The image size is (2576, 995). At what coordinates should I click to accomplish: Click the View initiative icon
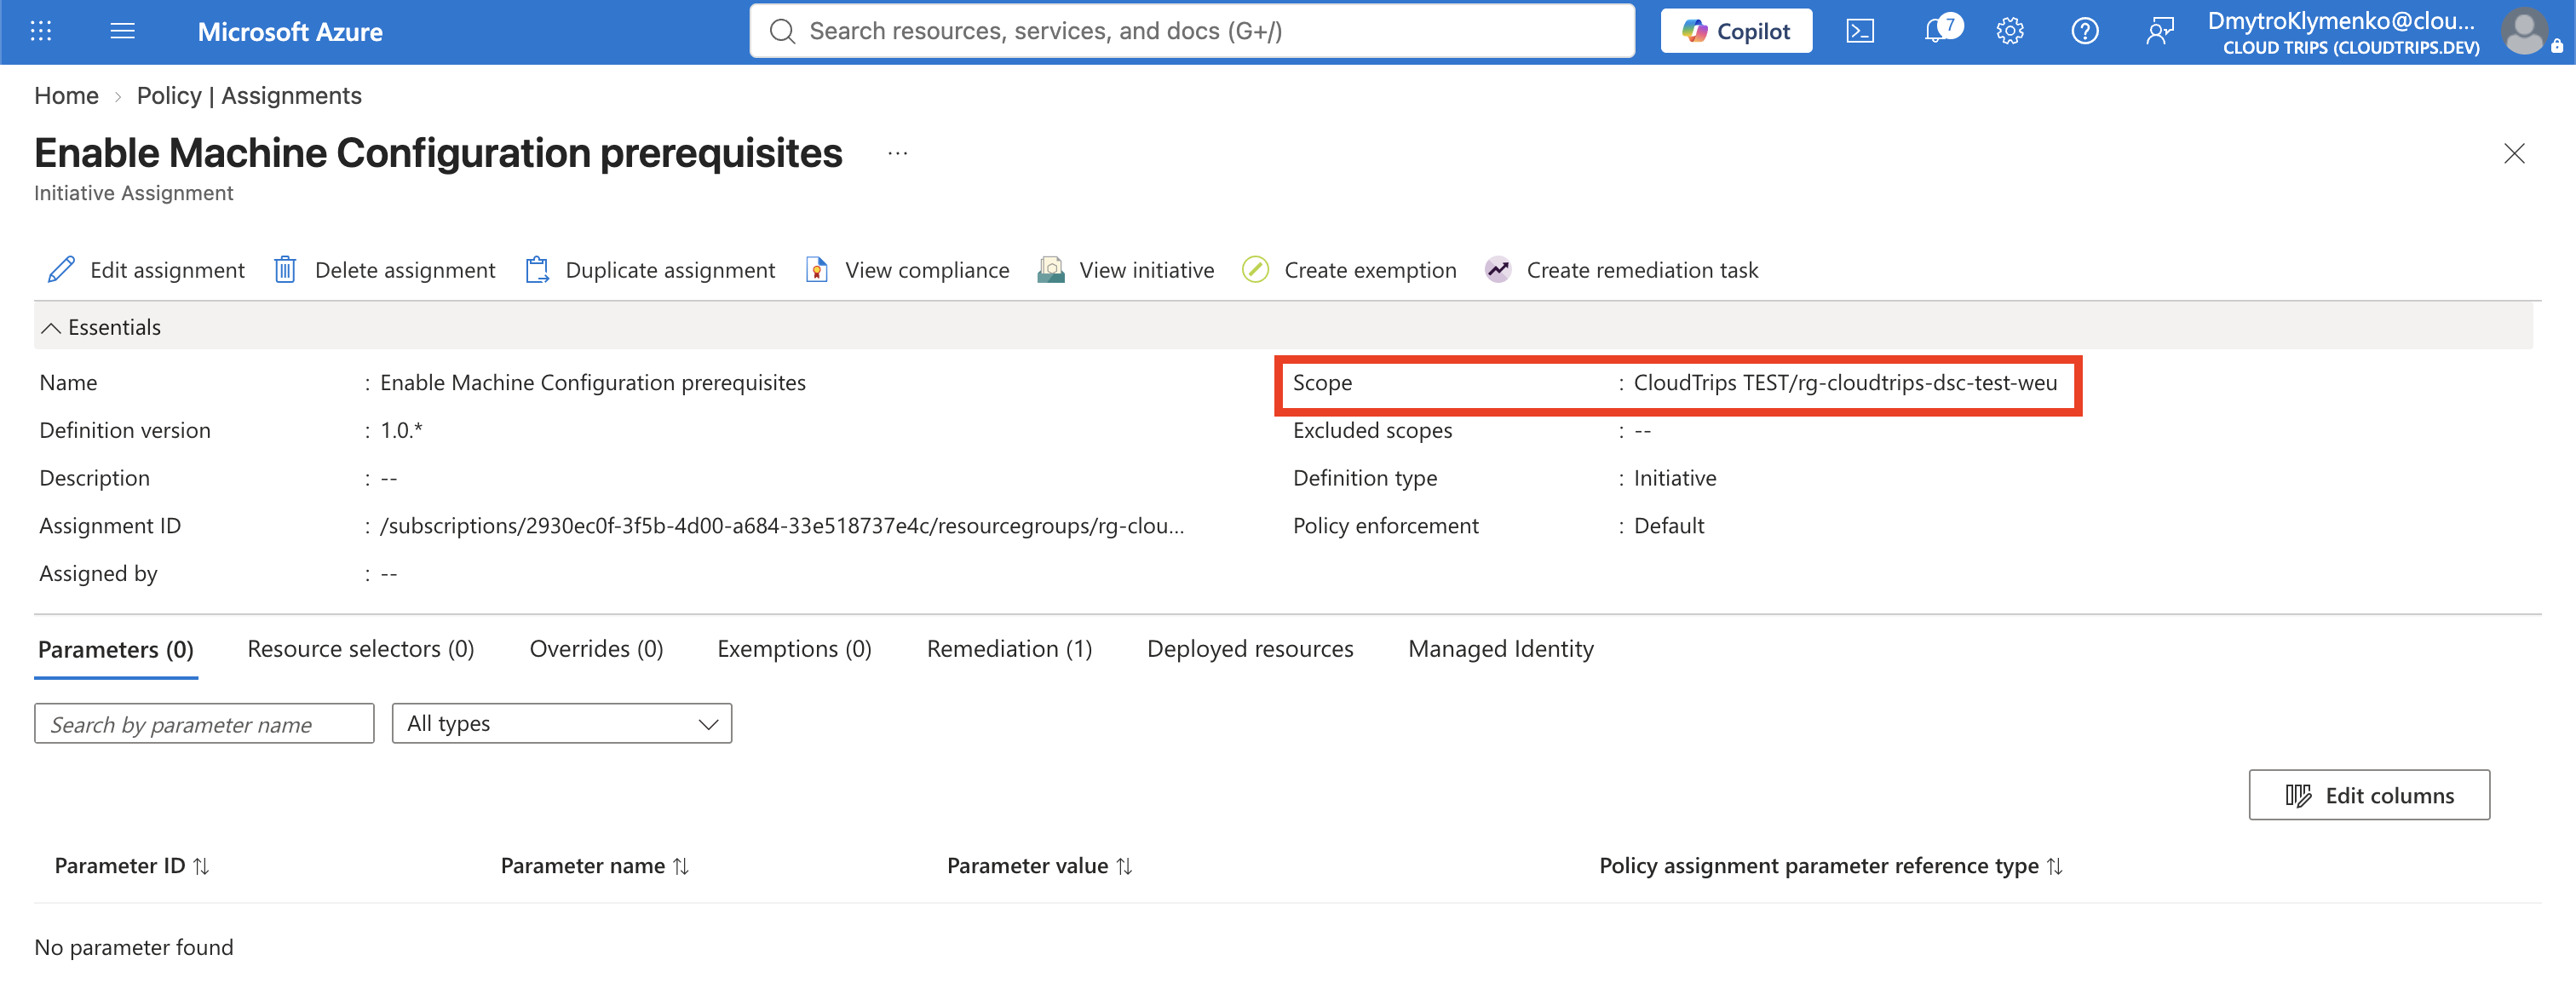point(1051,270)
